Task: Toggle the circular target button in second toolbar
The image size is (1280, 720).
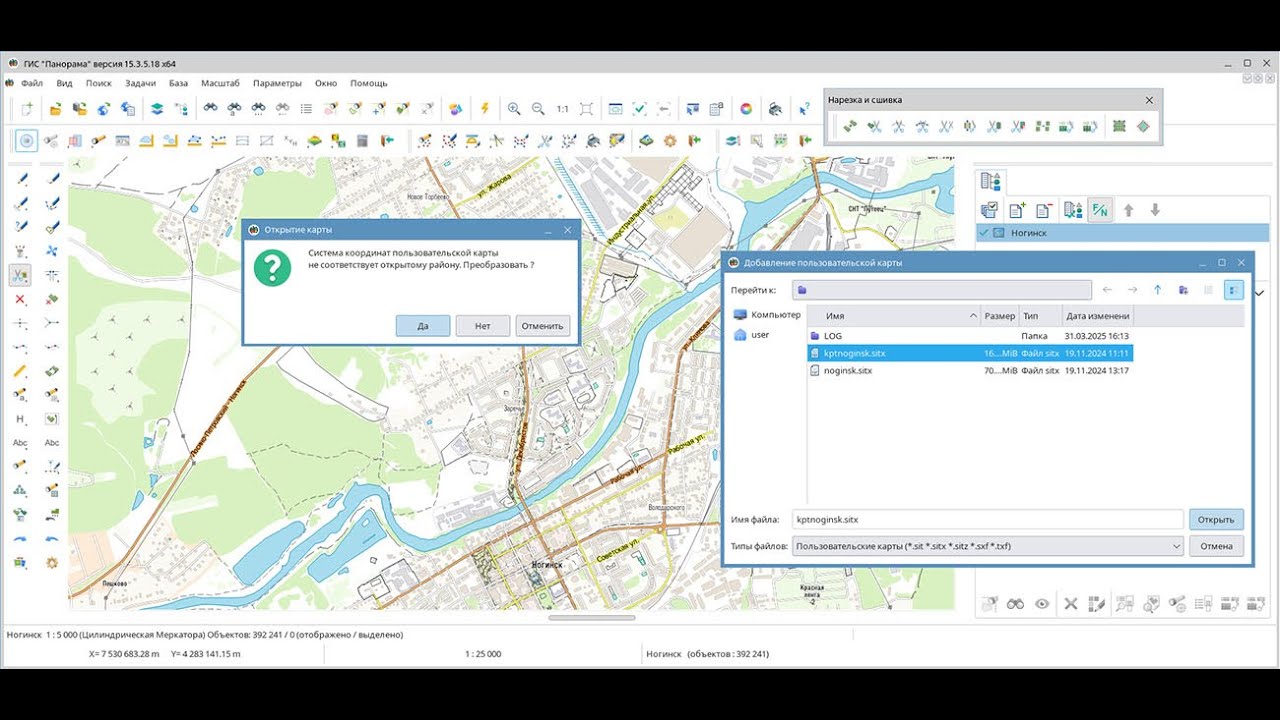Action: (x=27, y=141)
